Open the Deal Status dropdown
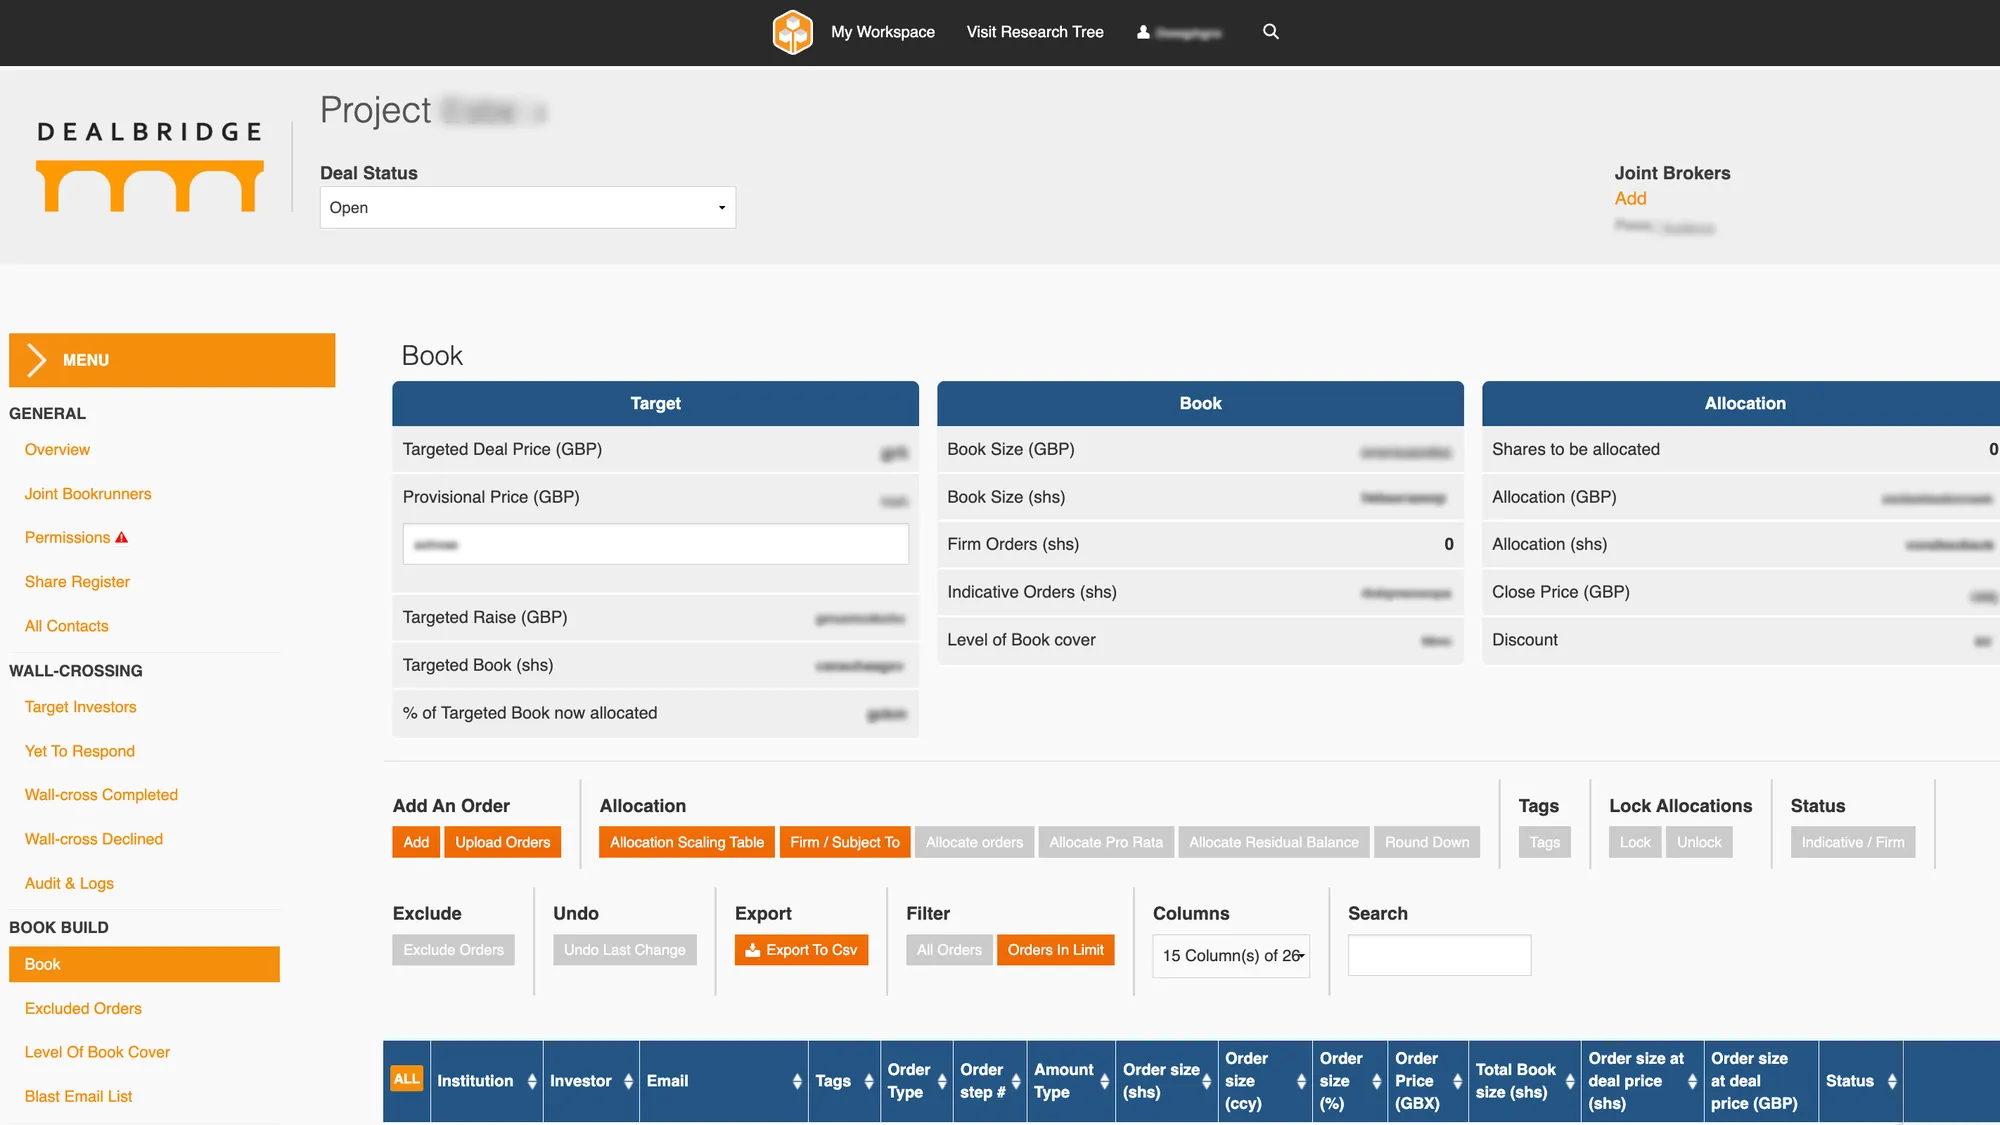Screen dimensions: 2000x1125 click(528, 208)
